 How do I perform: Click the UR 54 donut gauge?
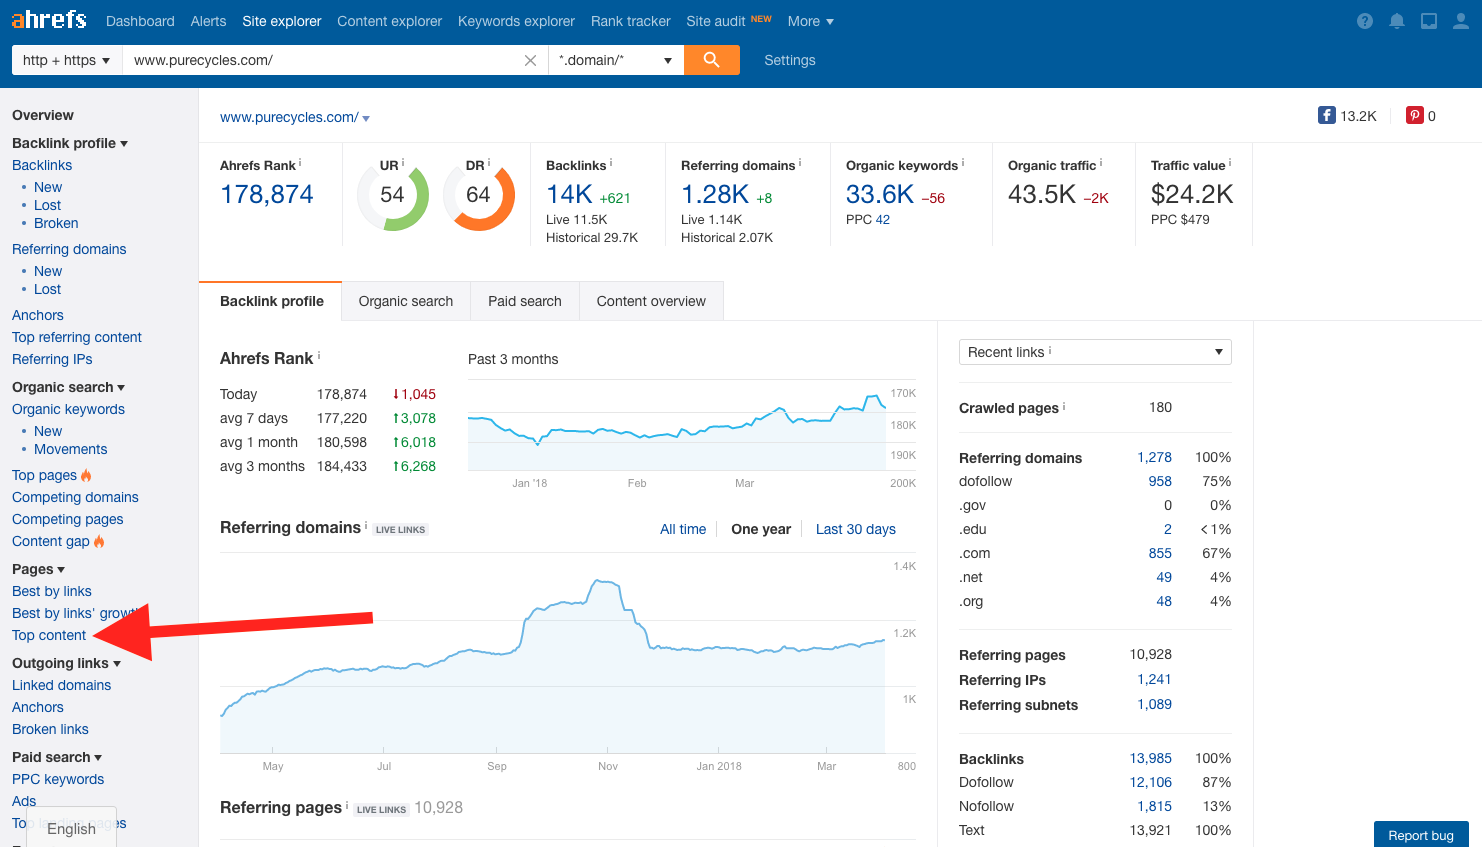392,195
